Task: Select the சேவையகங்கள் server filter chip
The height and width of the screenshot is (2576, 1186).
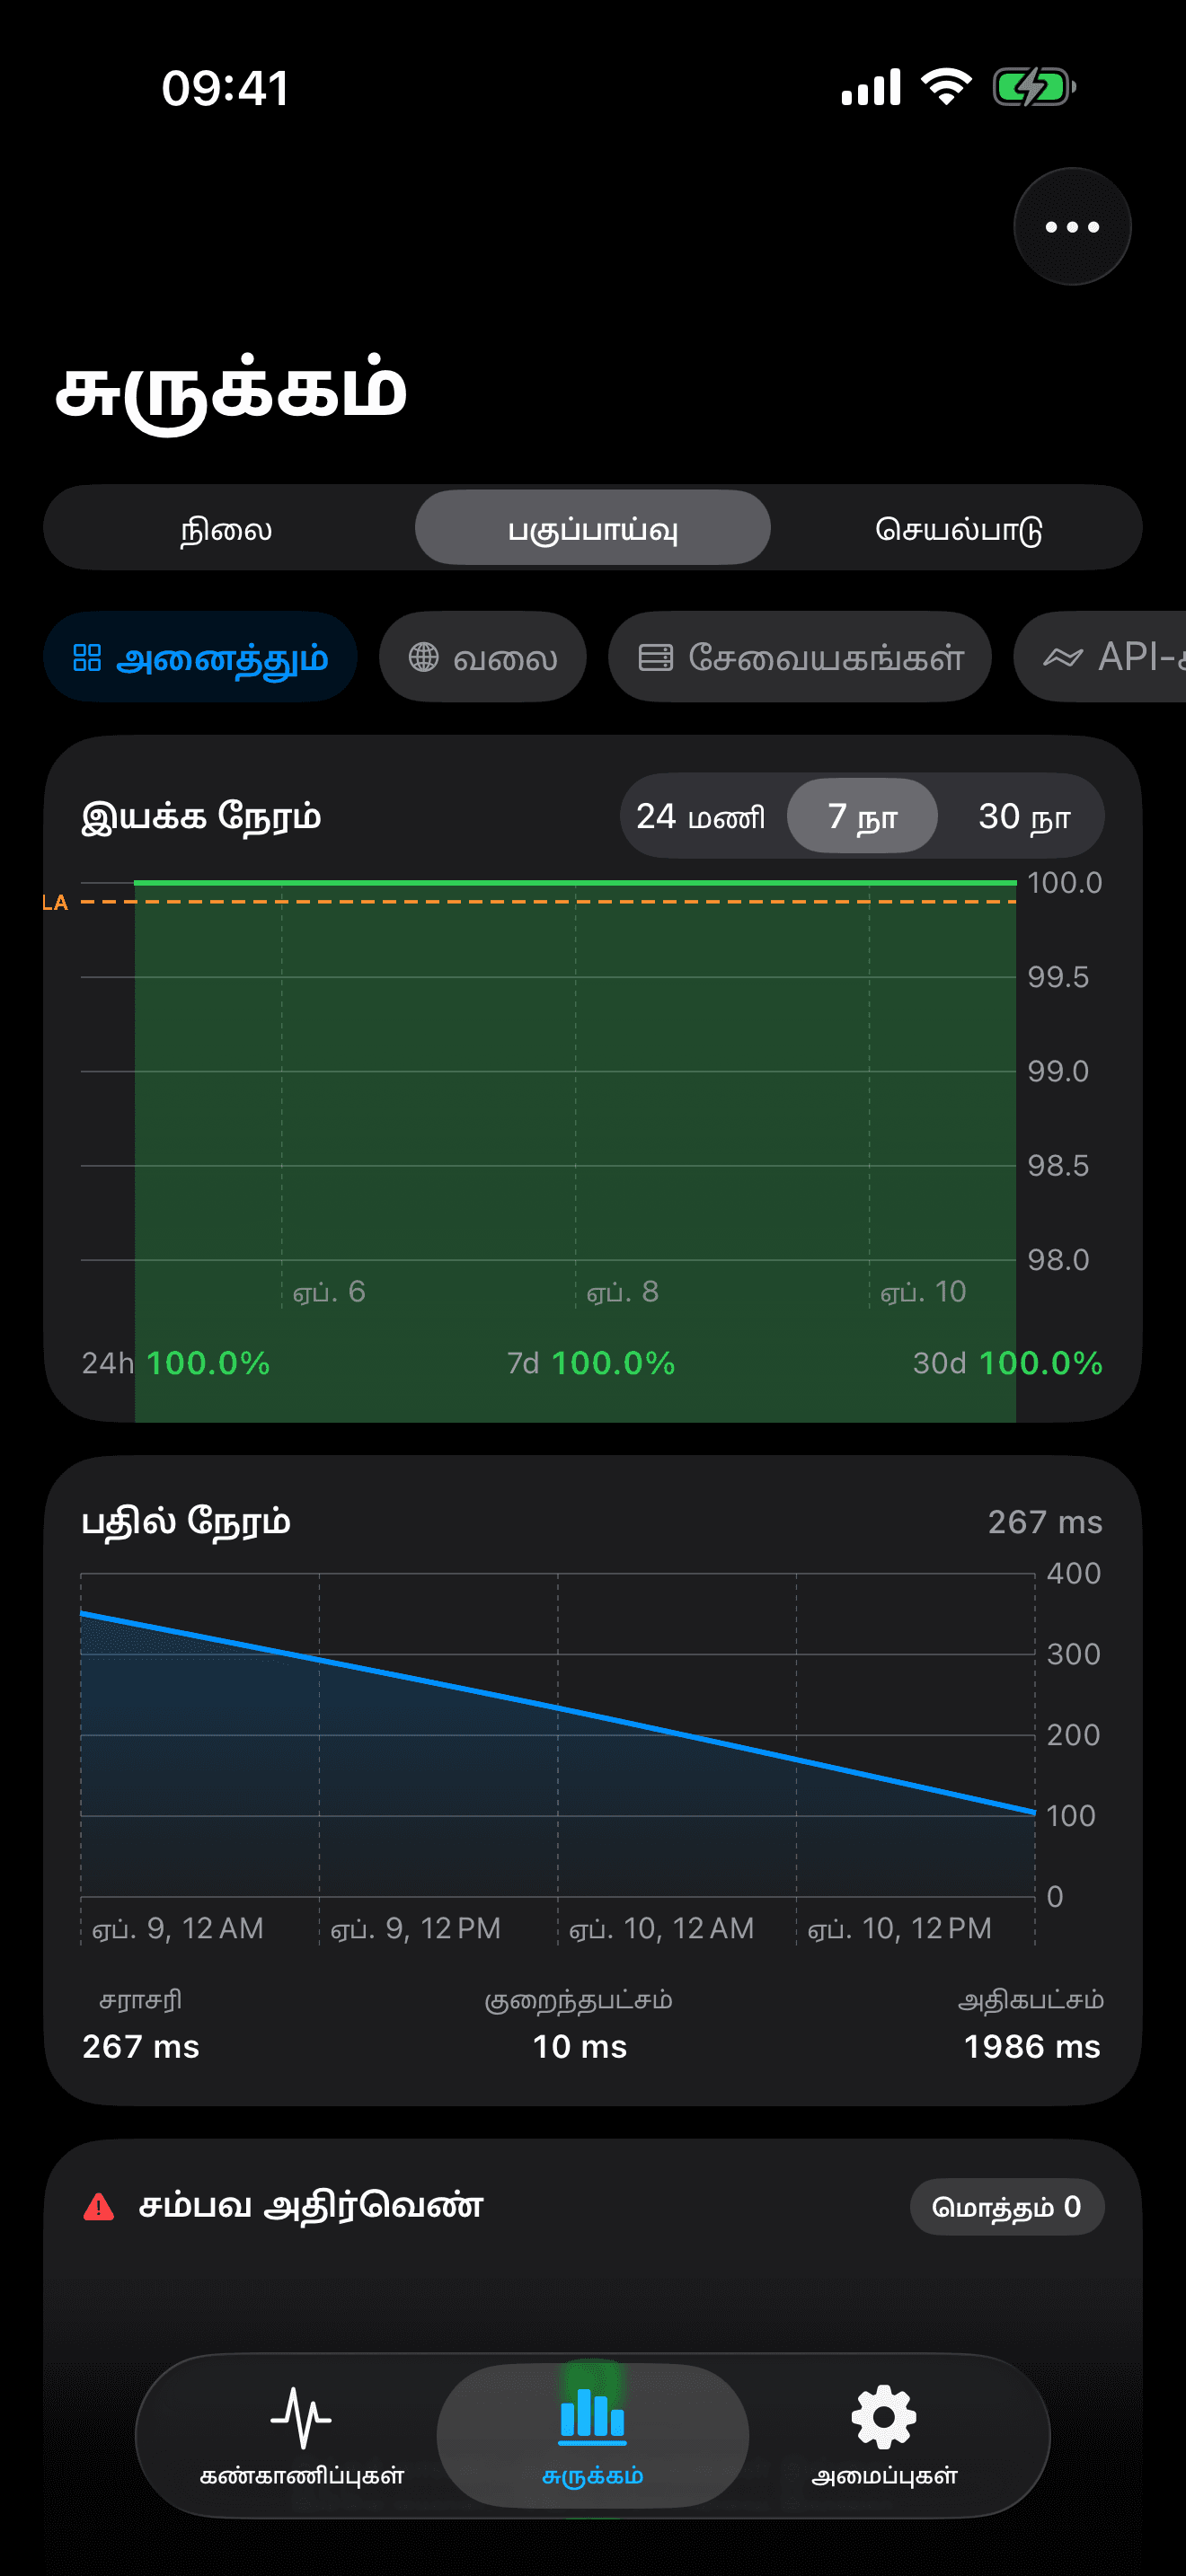Action: pos(799,657)
